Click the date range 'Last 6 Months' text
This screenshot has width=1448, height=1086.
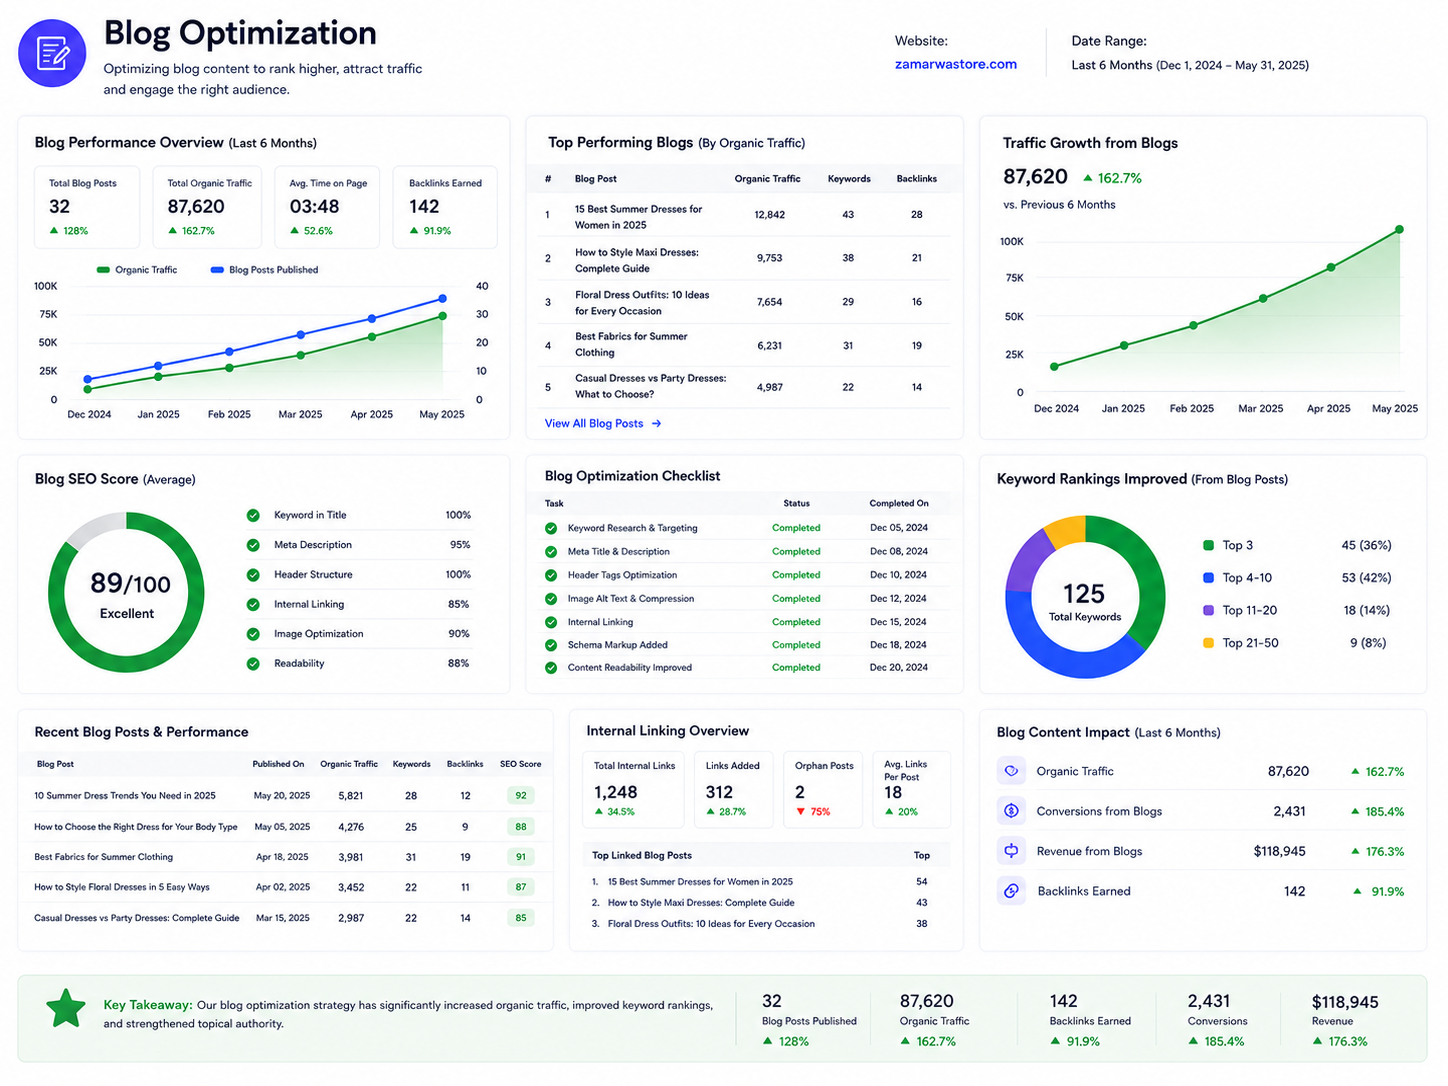(x=1111, y=65)
